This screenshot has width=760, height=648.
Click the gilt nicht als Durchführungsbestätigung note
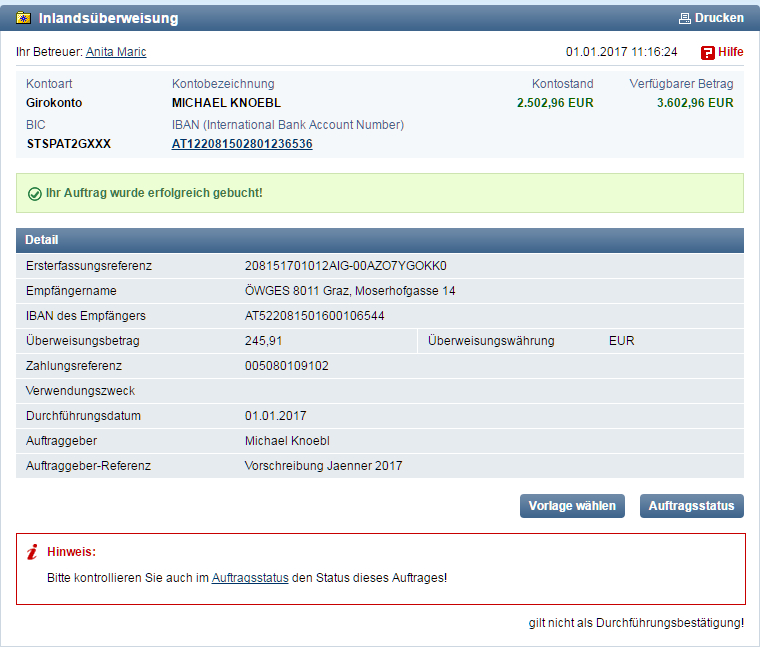tap(636, 623)
